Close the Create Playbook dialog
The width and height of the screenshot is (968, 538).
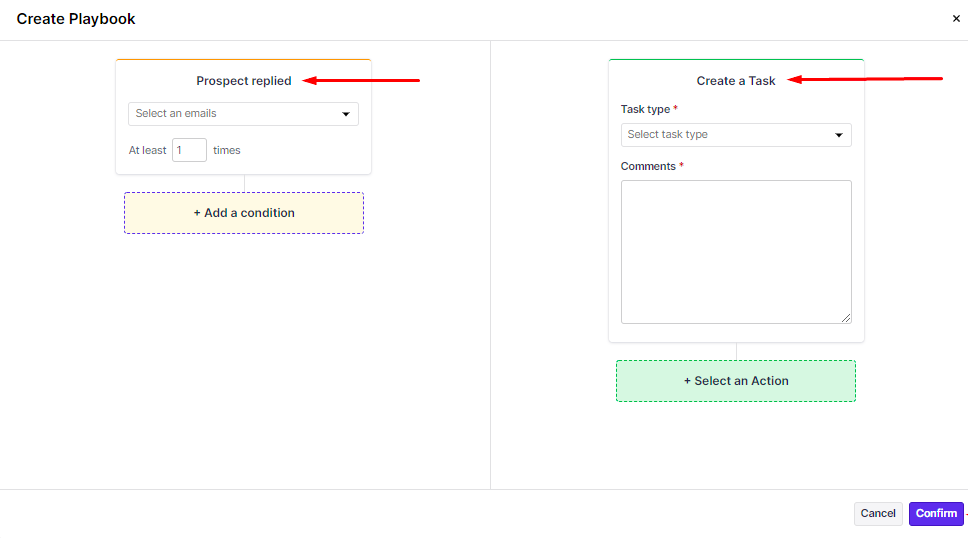(x=956, y=19)
